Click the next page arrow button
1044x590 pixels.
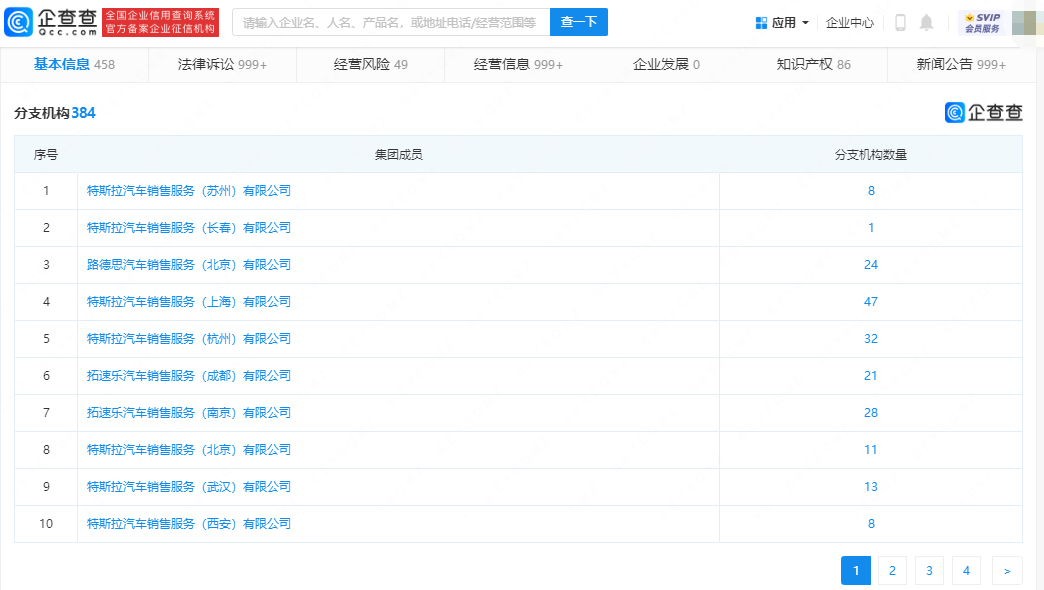(x=1007, y=571)
